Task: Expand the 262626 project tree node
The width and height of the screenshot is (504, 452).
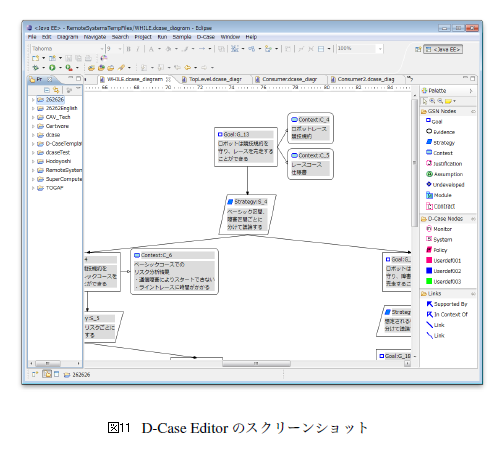Action: (x=33, y=100)
